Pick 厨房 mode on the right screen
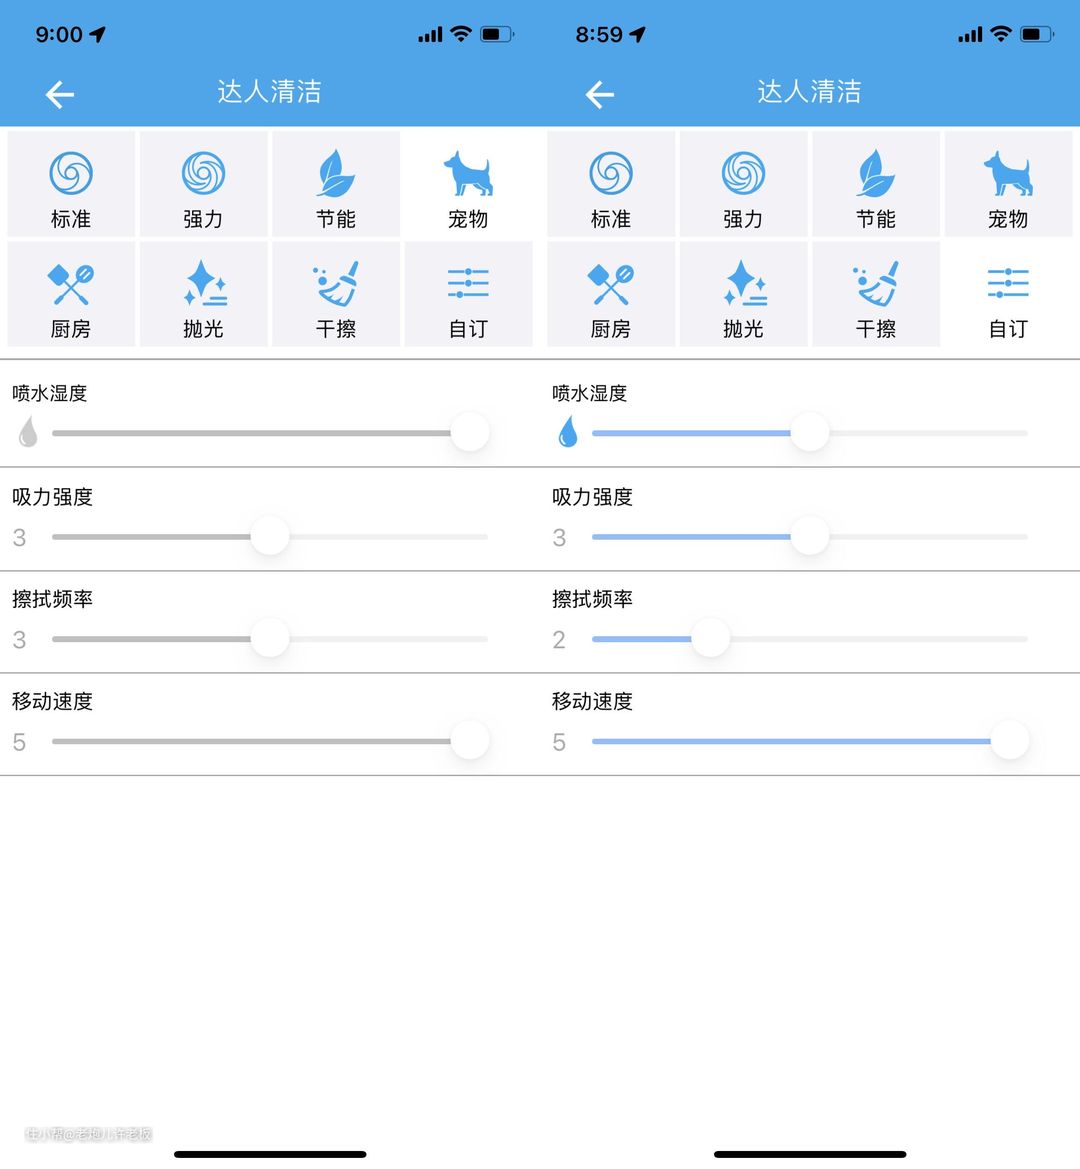 (611, 295)
